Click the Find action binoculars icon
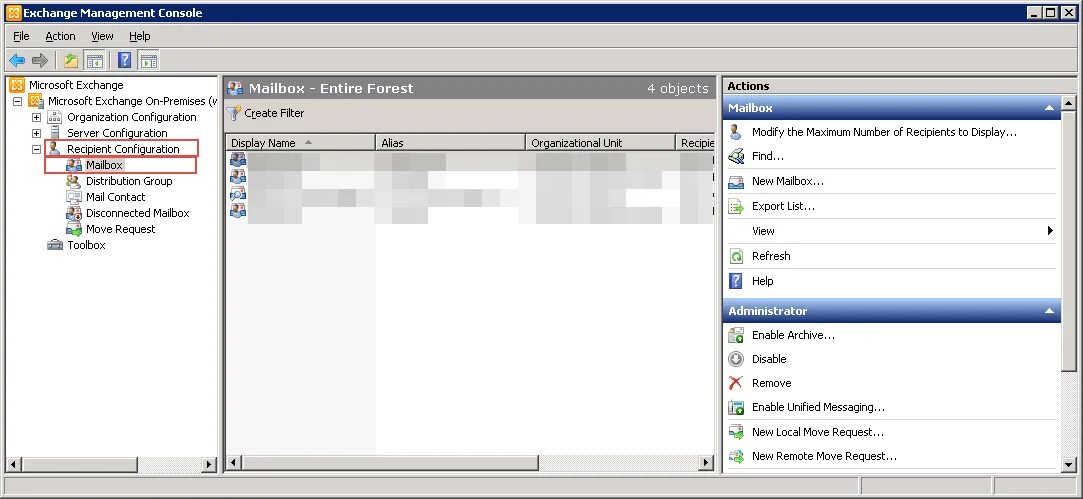The width and height of the screenshot is (1083, 499). (736, 156)
